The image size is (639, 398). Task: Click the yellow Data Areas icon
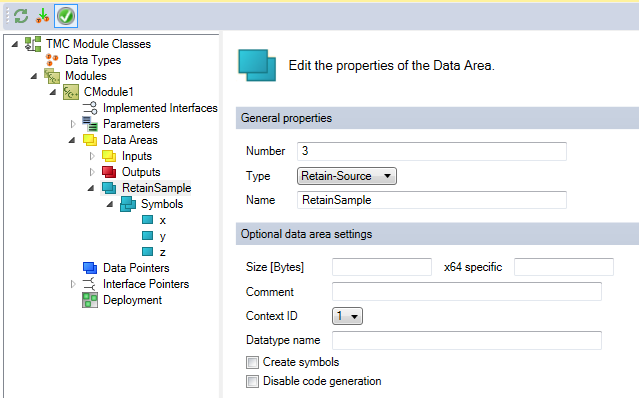click(x=90, y=140)
